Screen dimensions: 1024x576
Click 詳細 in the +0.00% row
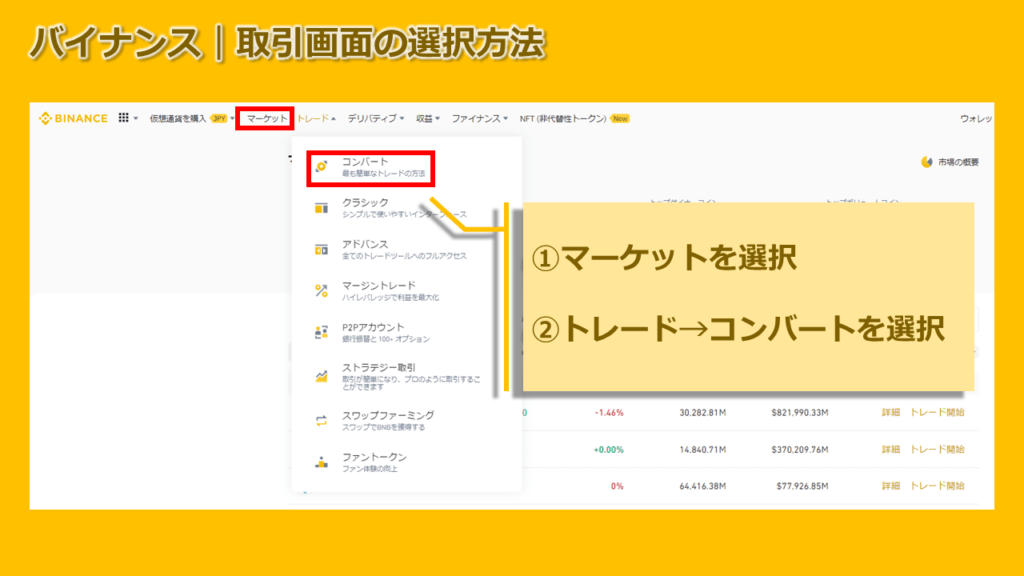[891, 449]
